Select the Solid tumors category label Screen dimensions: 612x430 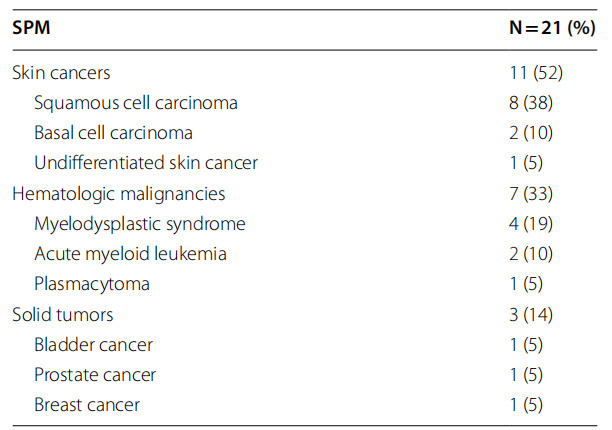[62, 315]
